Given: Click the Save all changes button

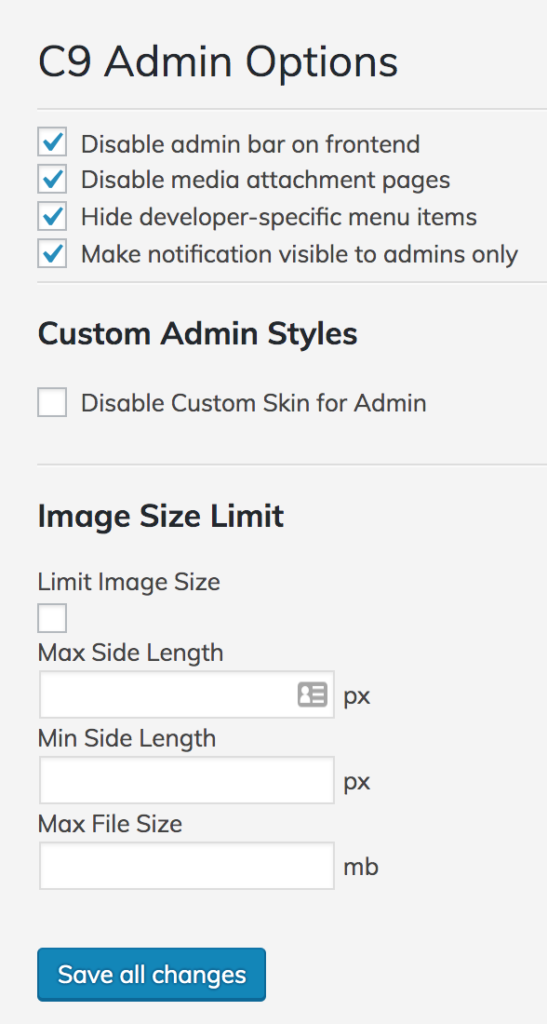Looking at the screenshot, I should tap(151, 974).
